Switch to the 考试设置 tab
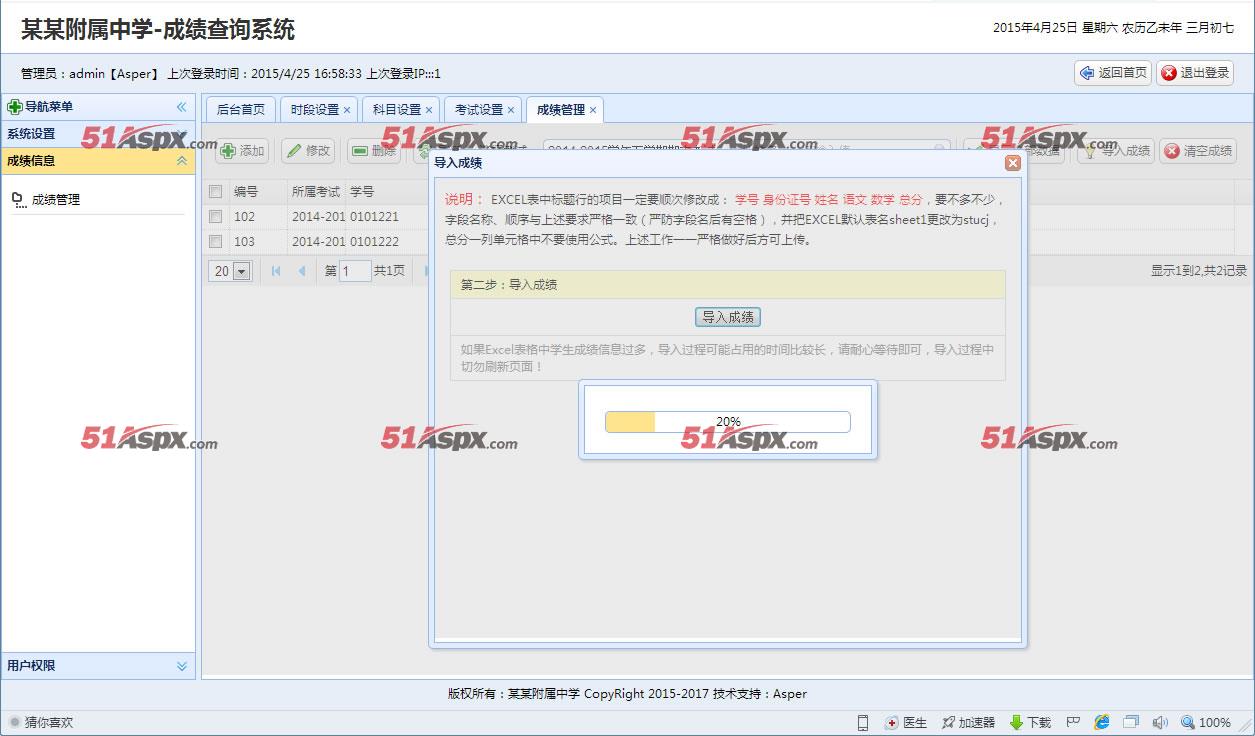The image size is (1255, 736). 479,110
